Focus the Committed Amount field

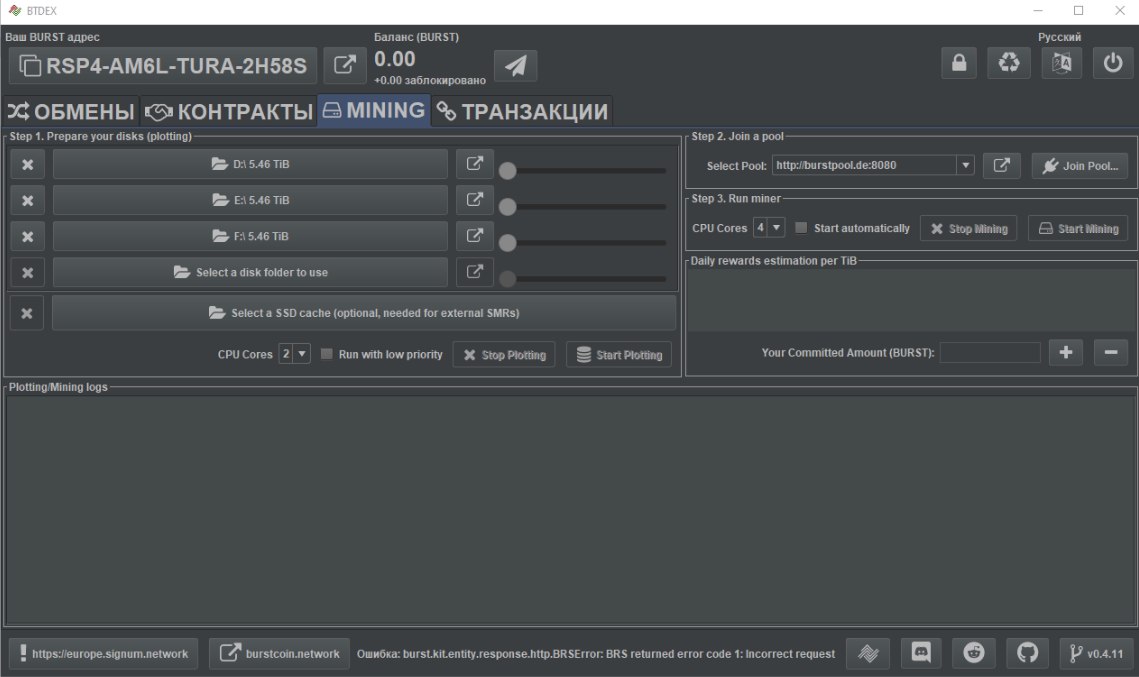(990, 352)
